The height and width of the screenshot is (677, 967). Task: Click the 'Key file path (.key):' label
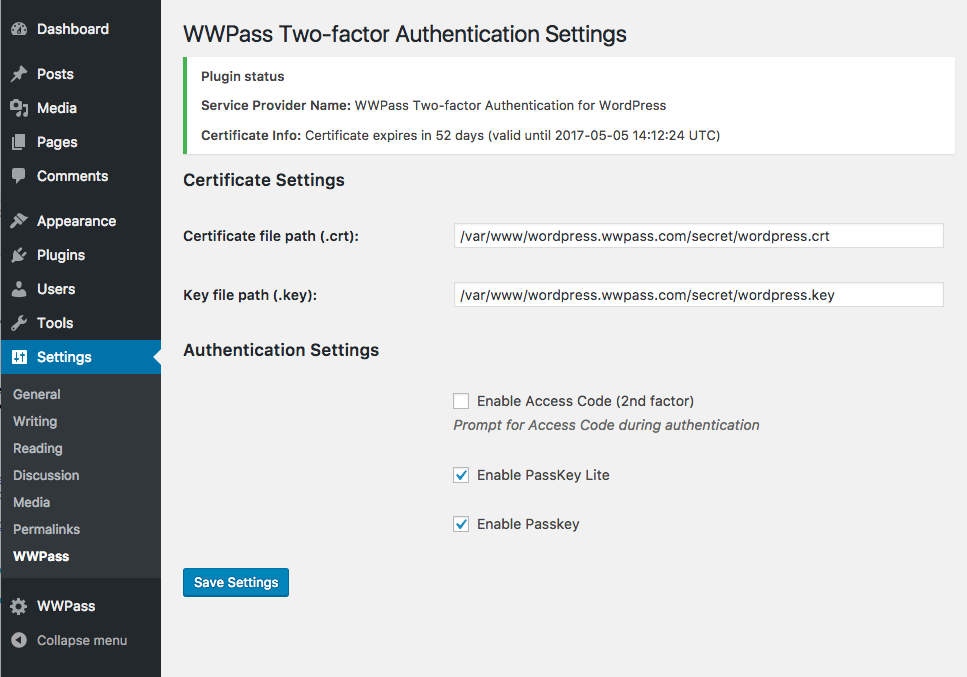coord(250,295)
